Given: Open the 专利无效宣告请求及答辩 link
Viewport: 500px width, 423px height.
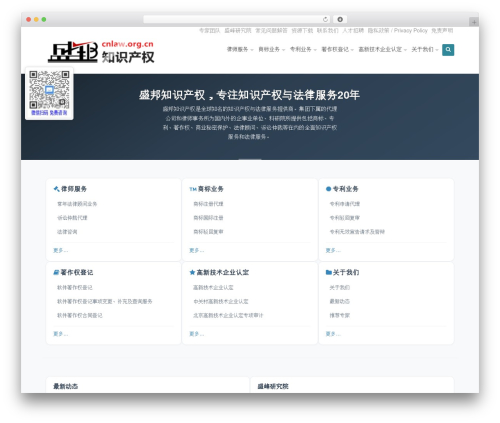Looking at the screenshot, I should point(357,232).
